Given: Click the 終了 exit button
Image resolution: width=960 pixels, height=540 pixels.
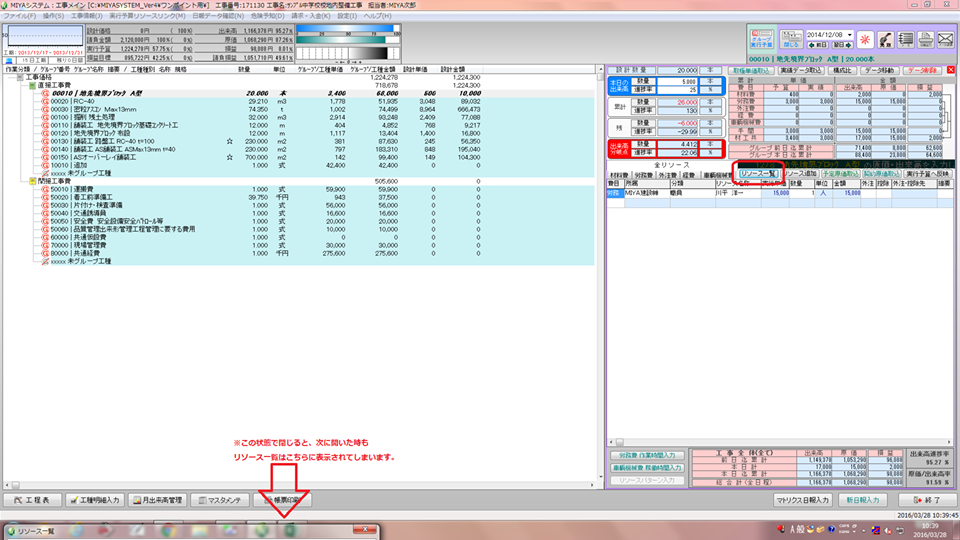Looking at the screenshot, I should pyautogui.click(x=927, y=500).
